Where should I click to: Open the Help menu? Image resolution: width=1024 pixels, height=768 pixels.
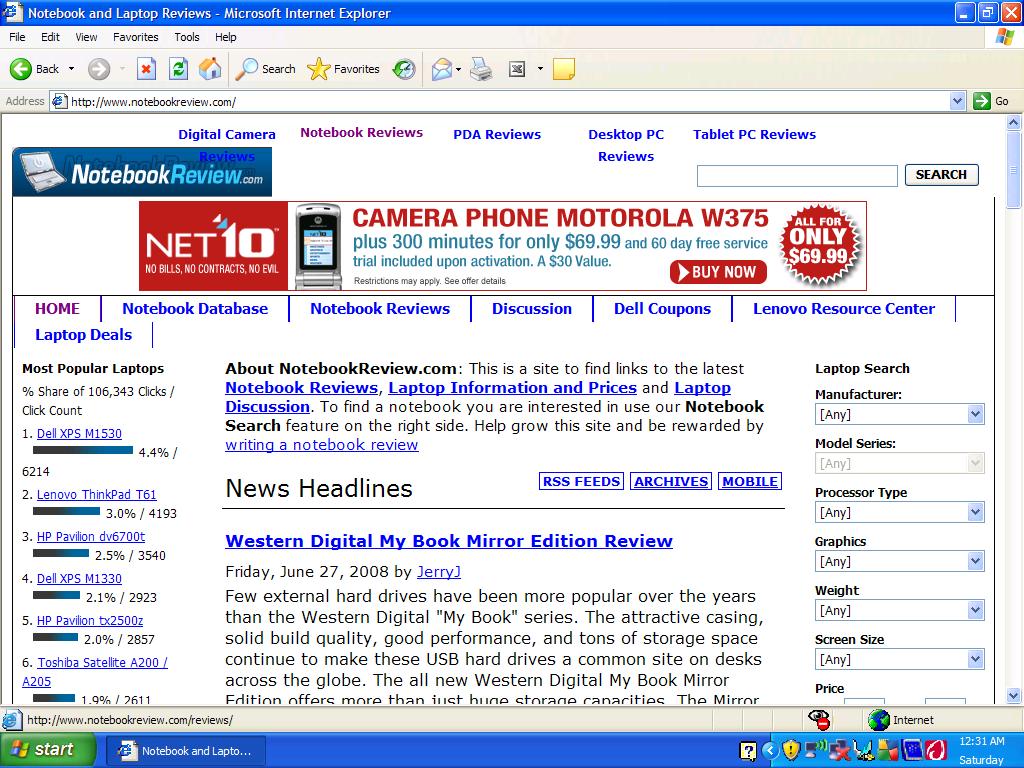point(225,37)
